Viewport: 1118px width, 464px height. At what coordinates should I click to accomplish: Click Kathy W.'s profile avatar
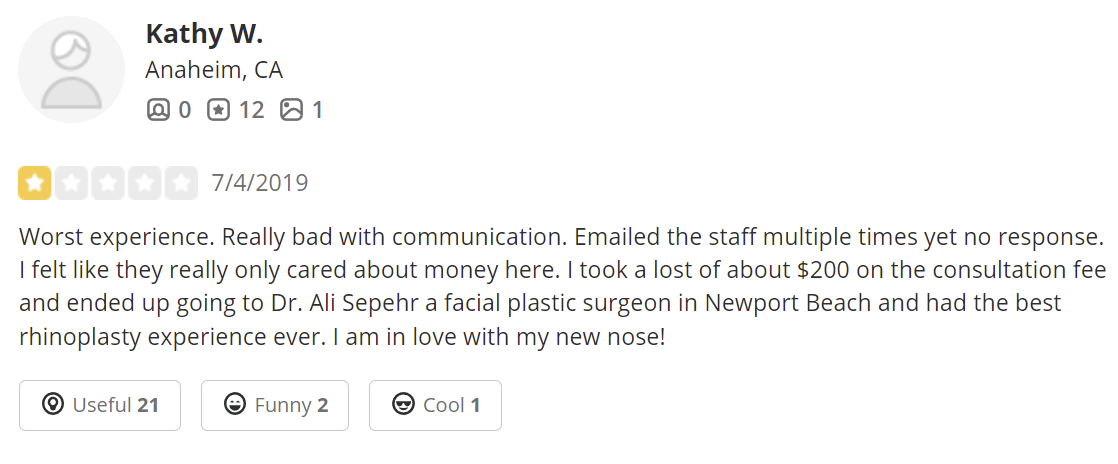[x=72, y=70]
